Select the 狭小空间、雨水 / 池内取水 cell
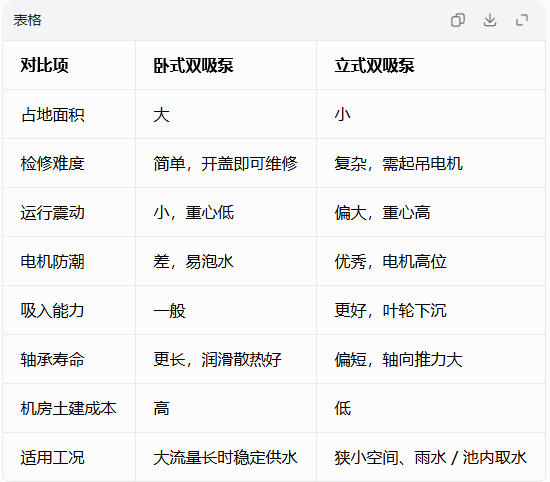550x482 pixels. tap(431, 457)
